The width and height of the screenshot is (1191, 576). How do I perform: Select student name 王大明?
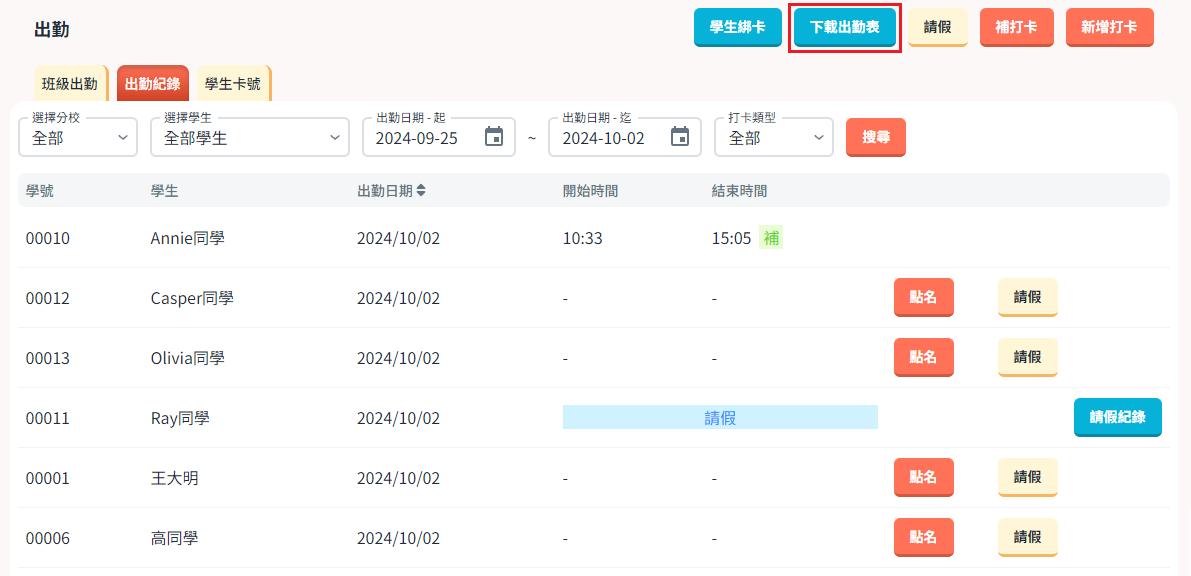coord(173,479)
